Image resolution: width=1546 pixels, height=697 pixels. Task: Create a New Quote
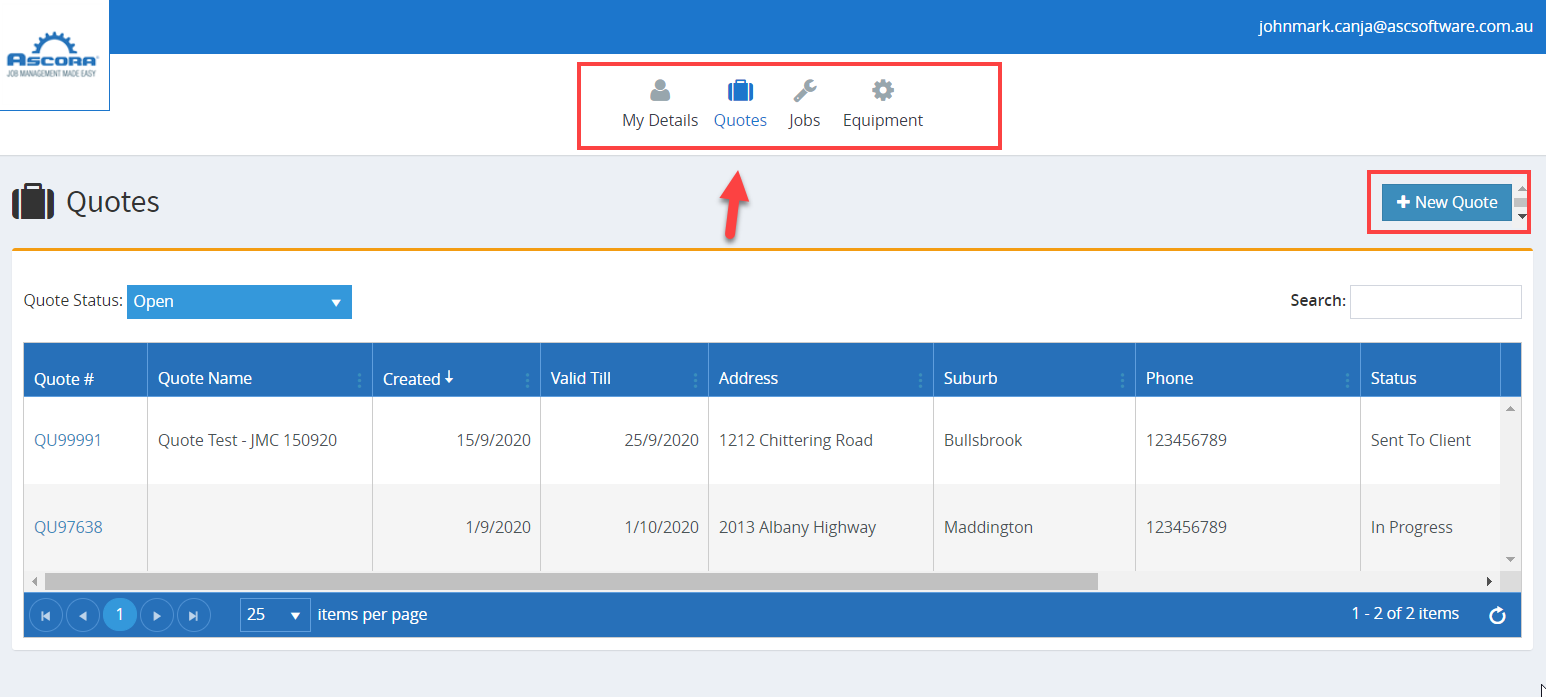[1446, 202]
